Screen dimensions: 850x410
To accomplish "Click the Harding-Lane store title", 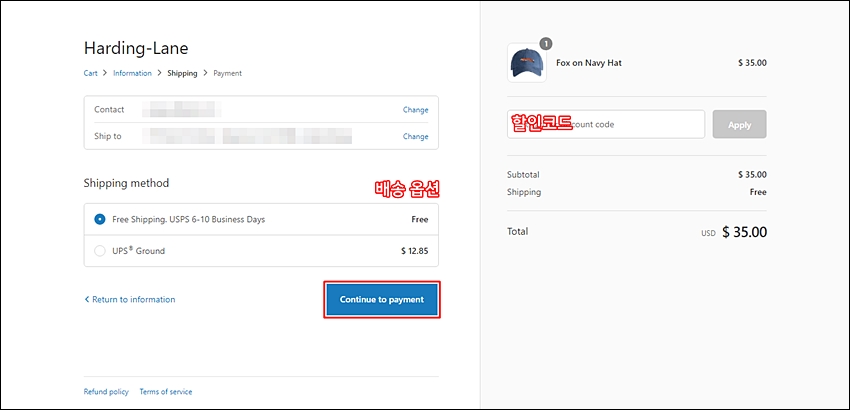I will [136, 48].
